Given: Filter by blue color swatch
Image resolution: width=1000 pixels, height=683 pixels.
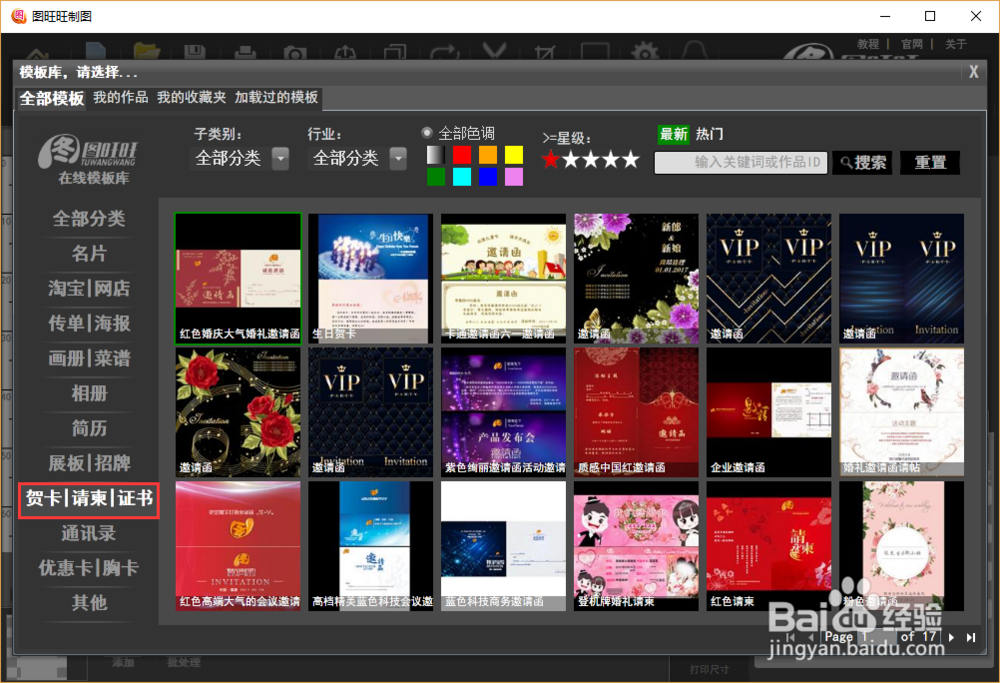Looking at the screenshot, I should point(488,177).
